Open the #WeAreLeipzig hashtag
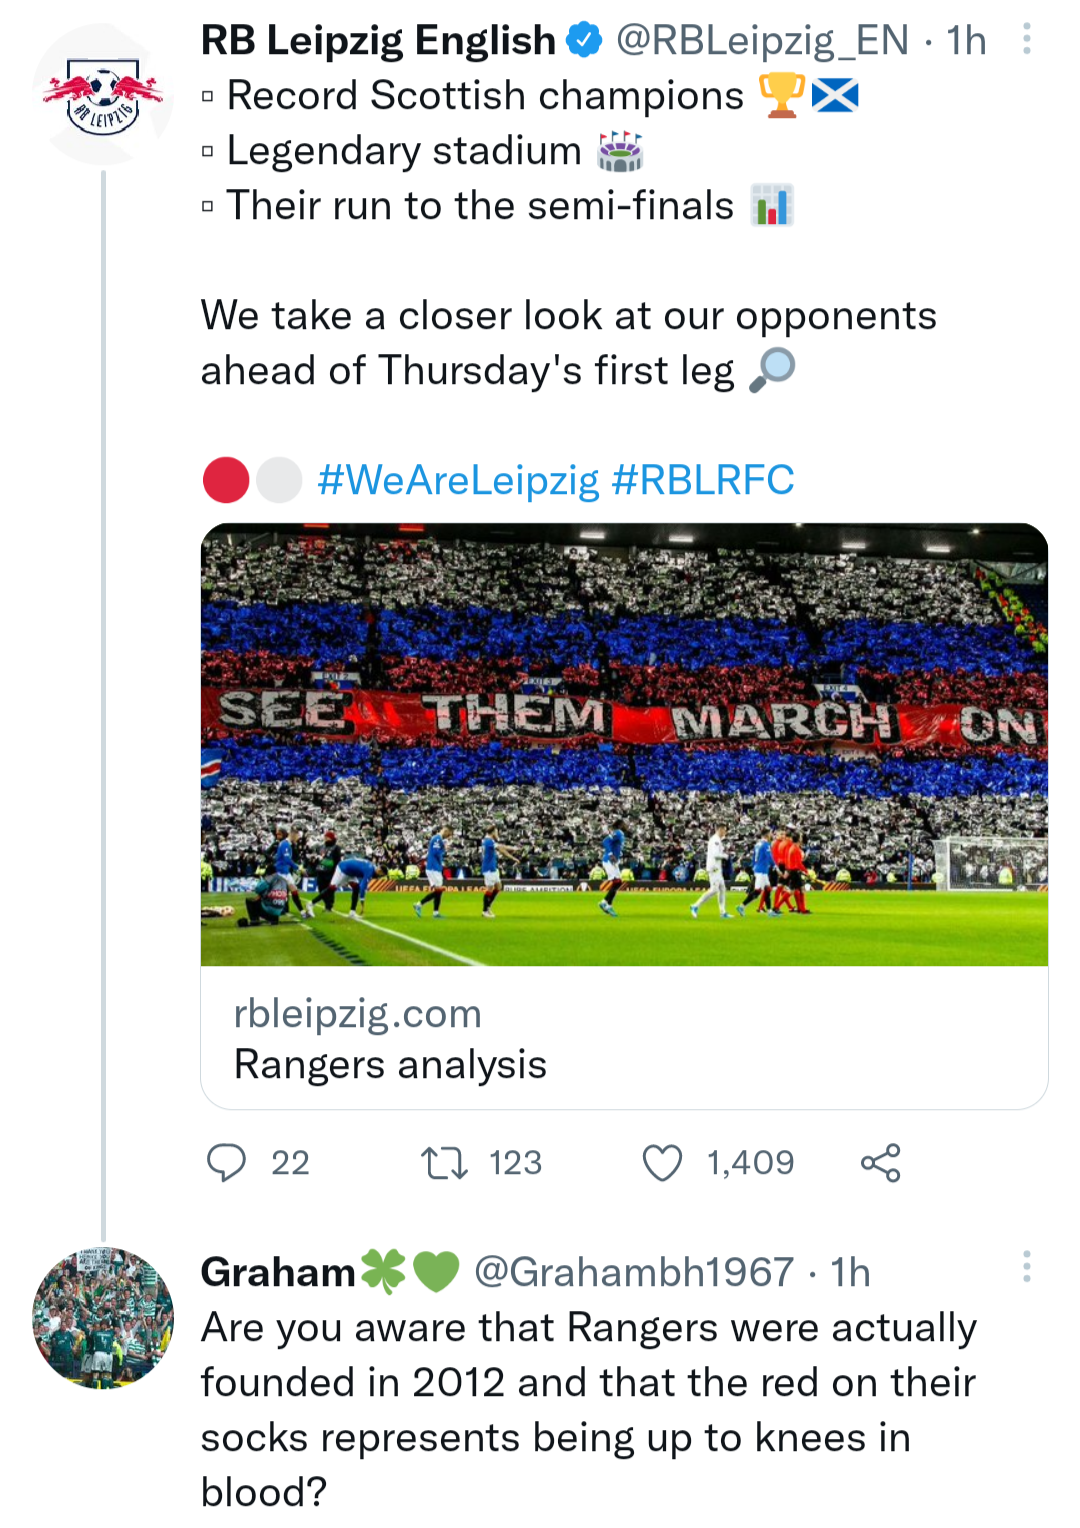 pyautogui.click(x=458, y=480)
